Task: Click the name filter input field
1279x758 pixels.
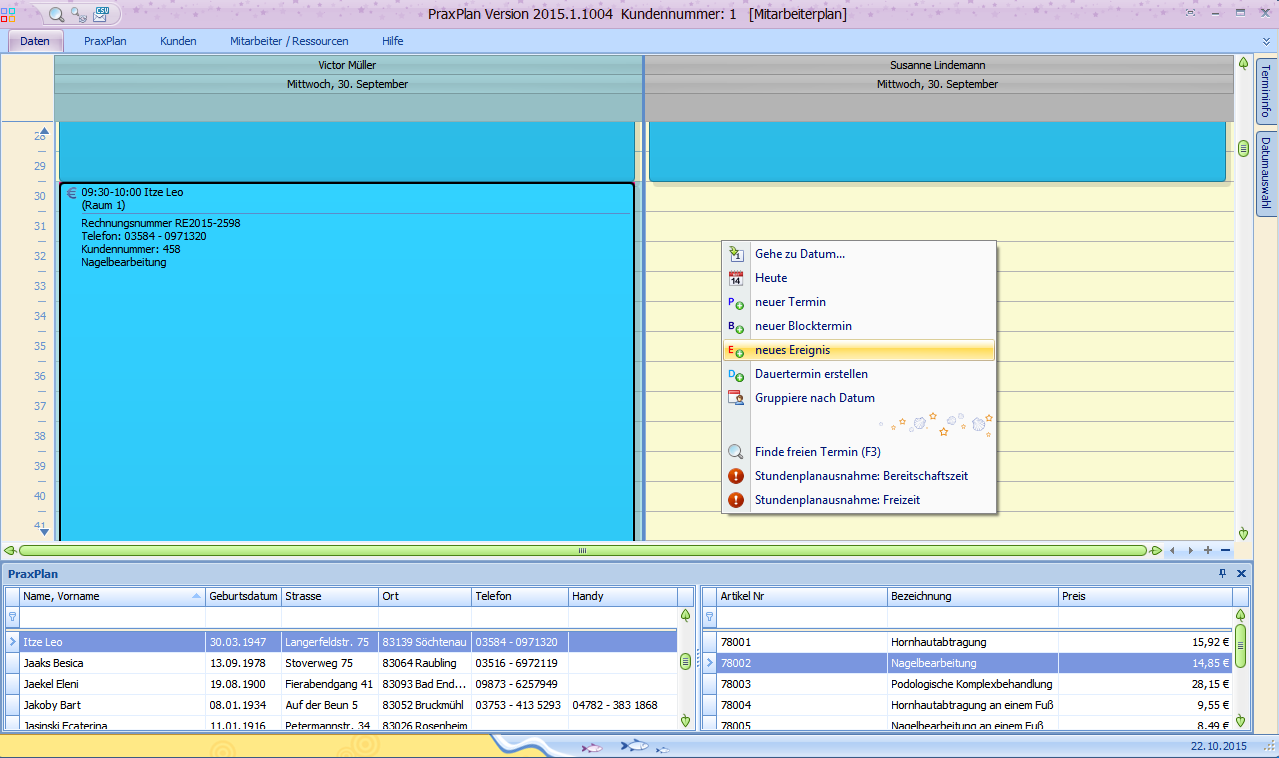Action: pyautogui.click(x=112, y=617)
